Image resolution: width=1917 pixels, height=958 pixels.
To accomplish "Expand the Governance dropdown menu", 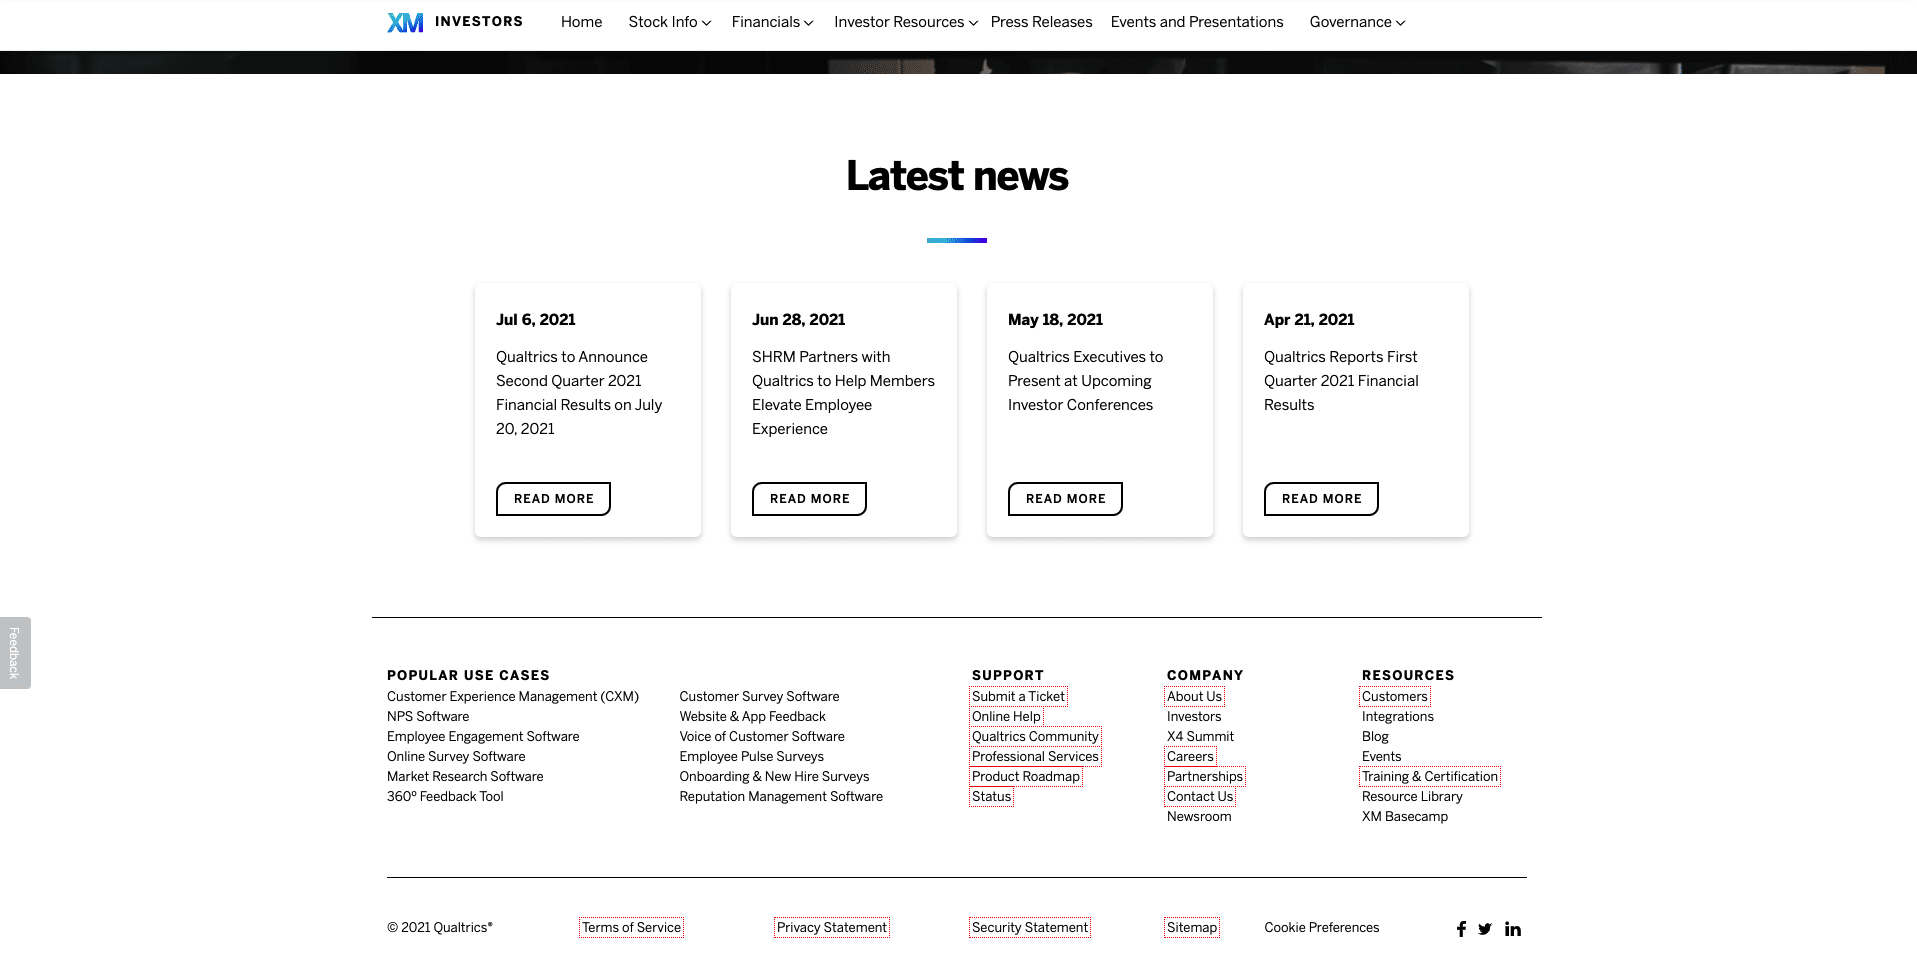I will (x=1357, y=22).
